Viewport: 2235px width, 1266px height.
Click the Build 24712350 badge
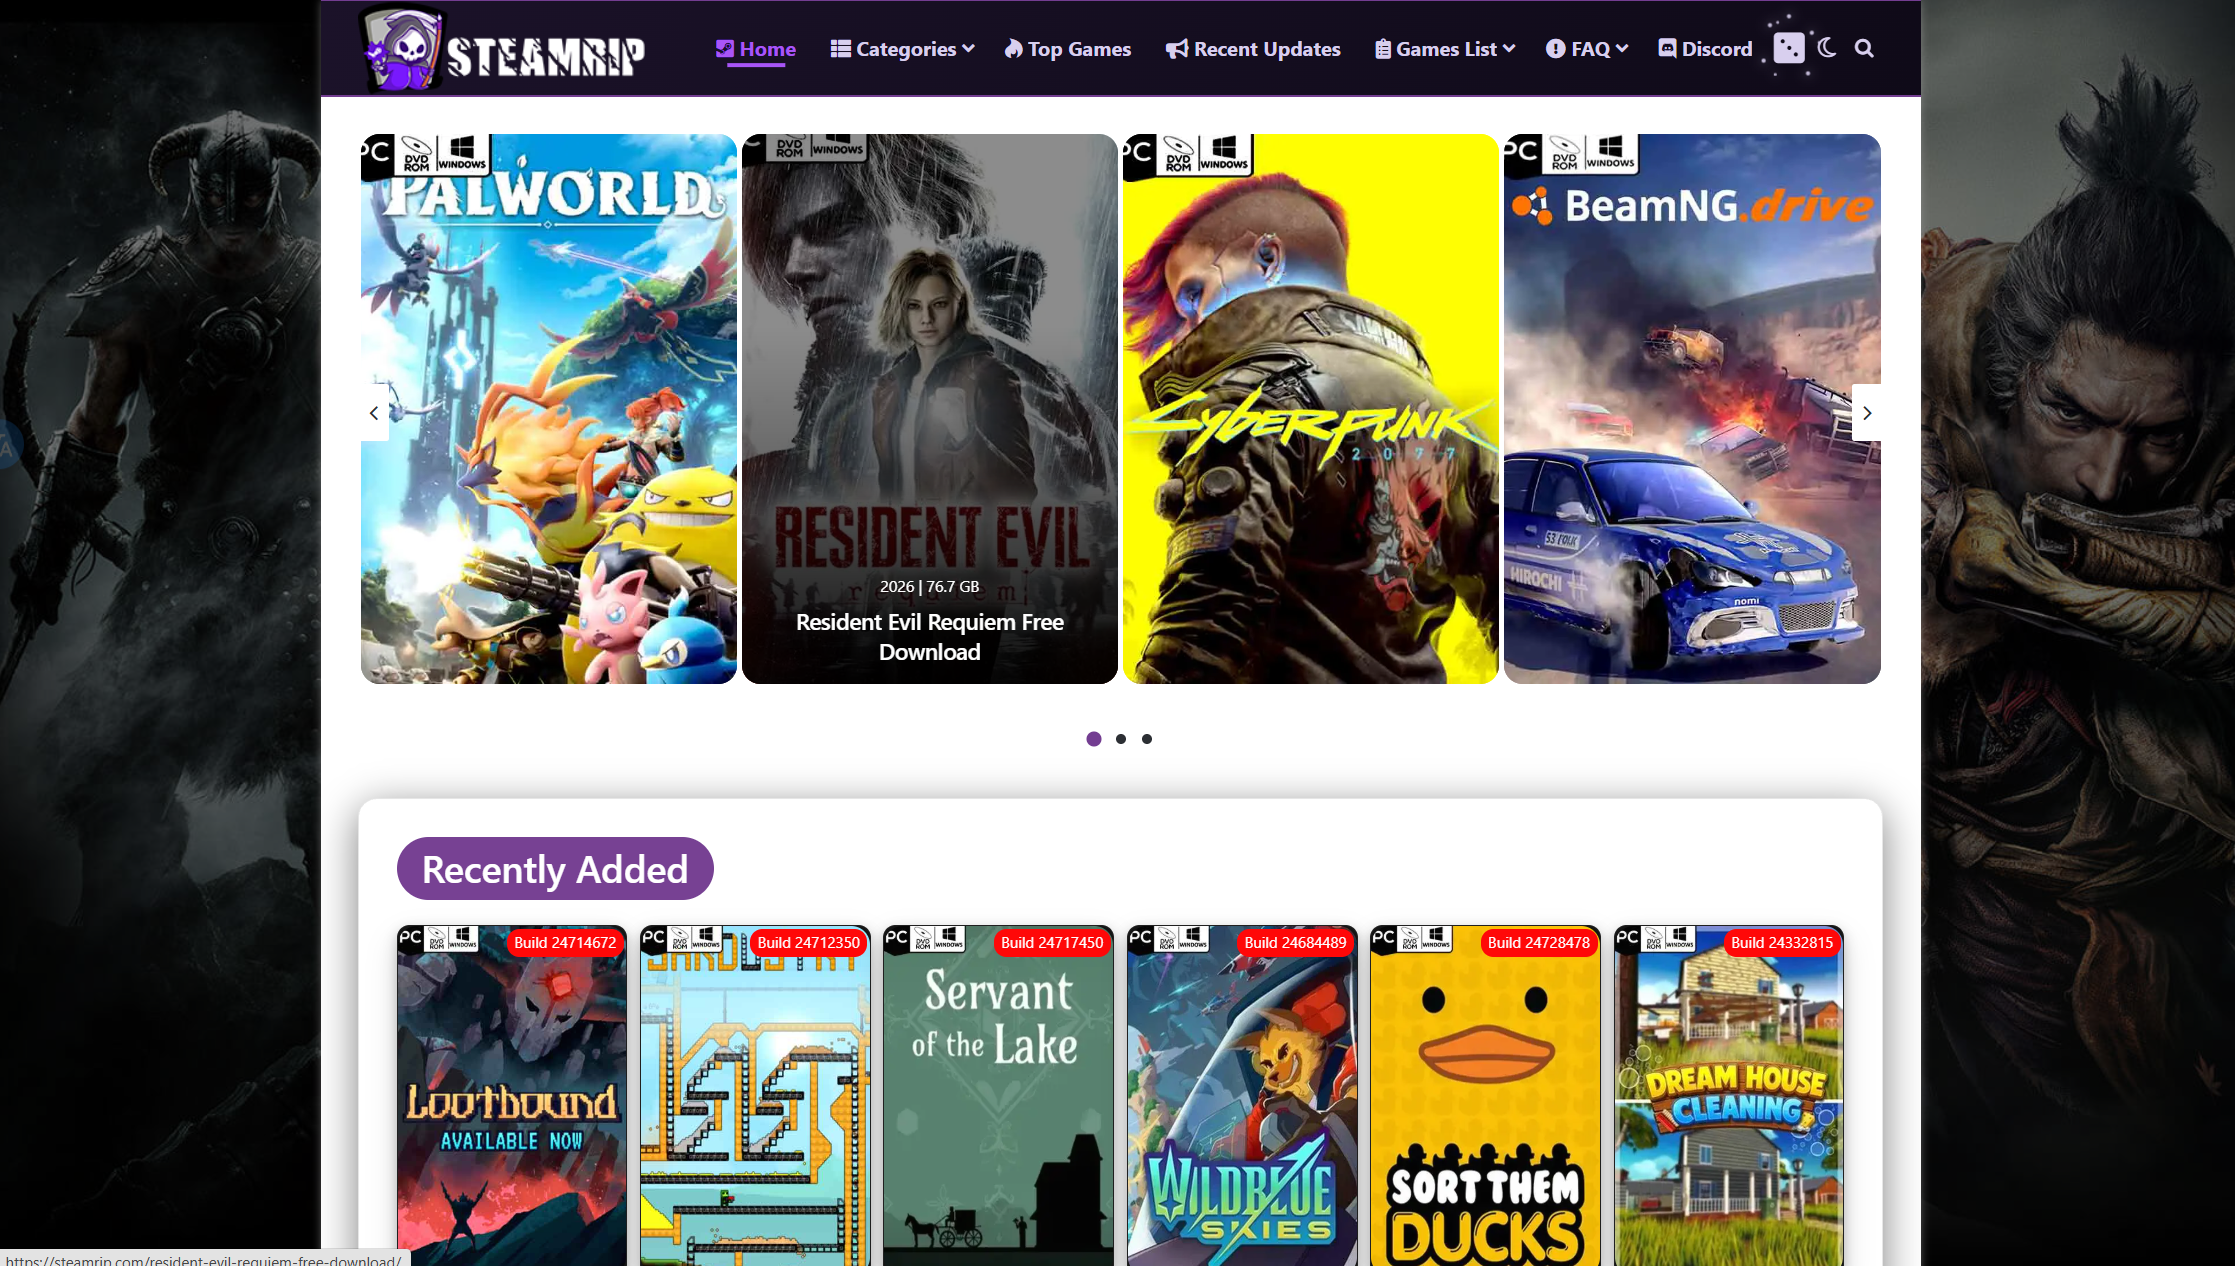pos(809,943)
